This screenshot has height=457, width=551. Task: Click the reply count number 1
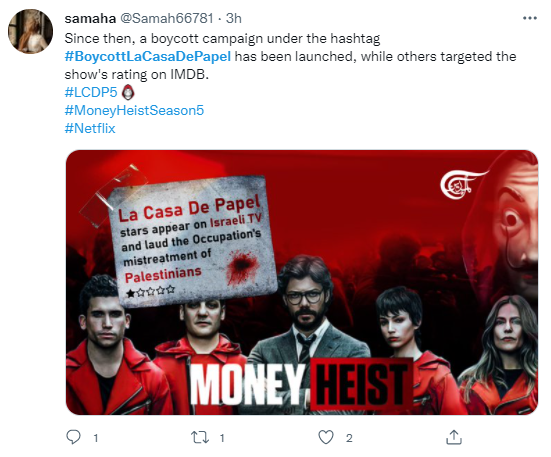[96, 438]
